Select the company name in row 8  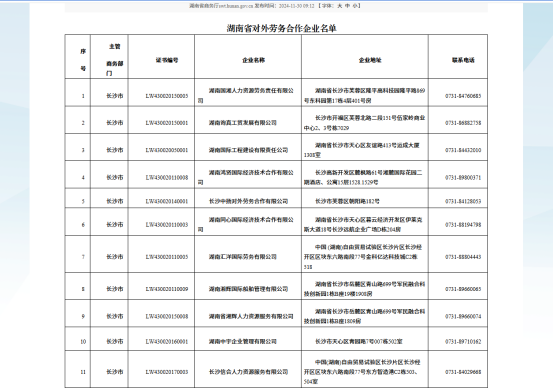tap(248, 289)
